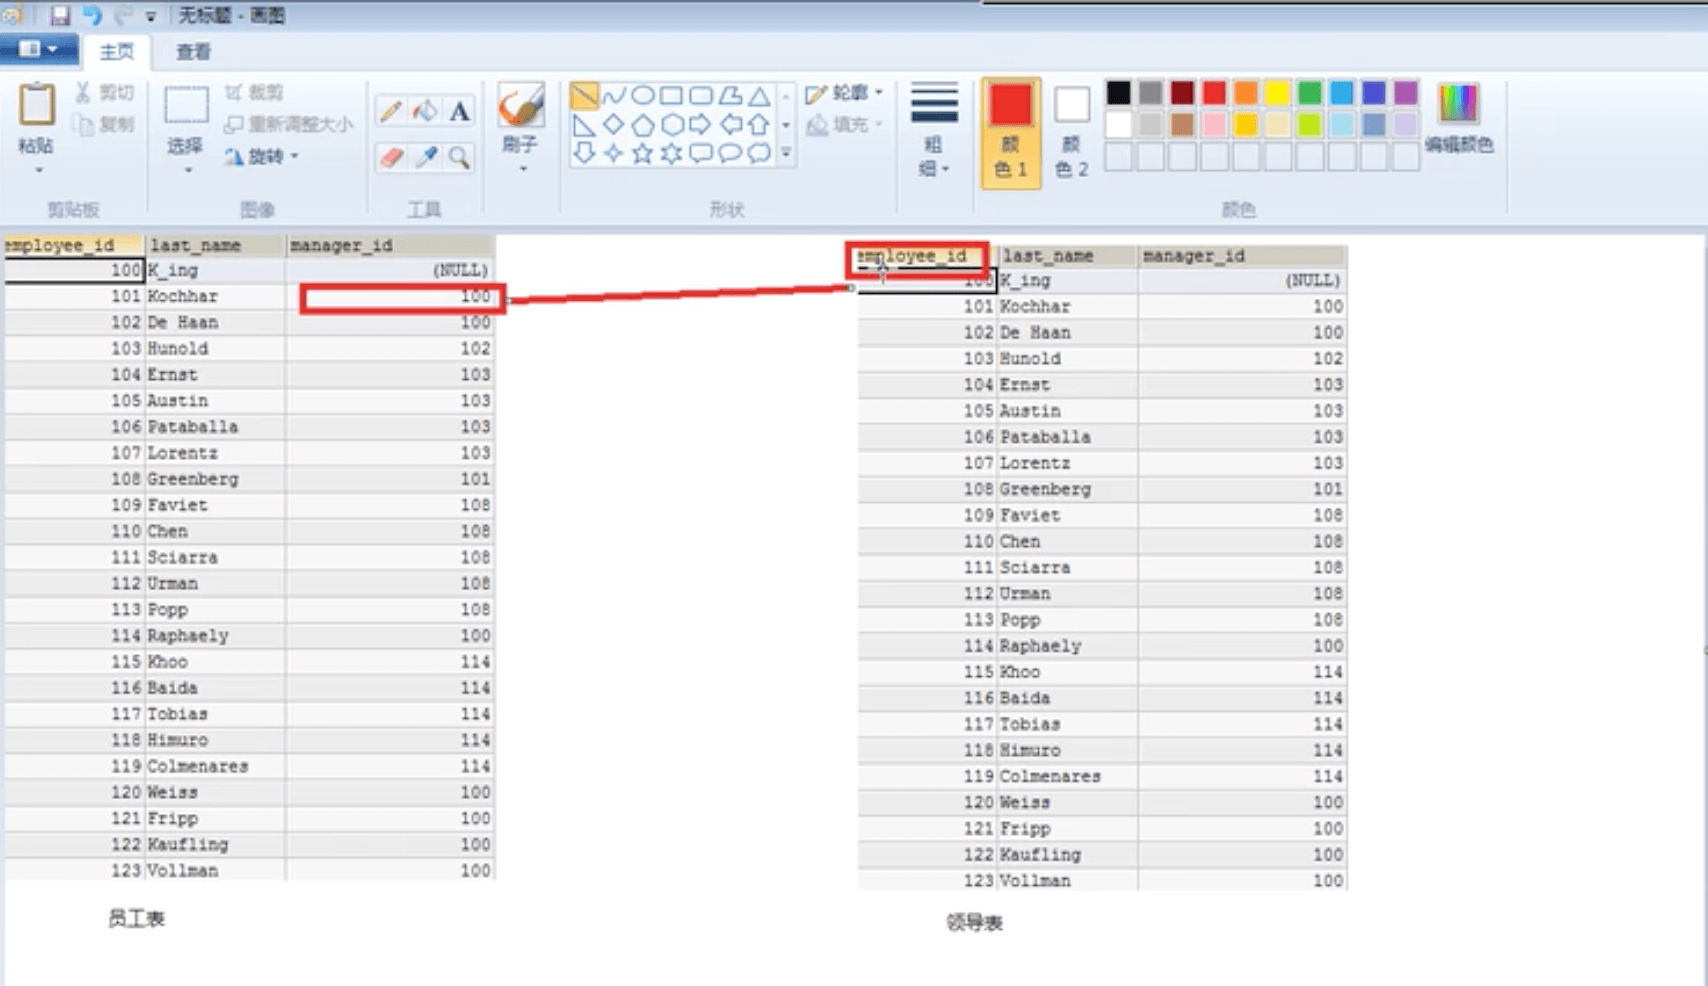The image size is (1708, 986).
Task: Open the shape Outline dropdown
Action: click(x=845, y=93)
